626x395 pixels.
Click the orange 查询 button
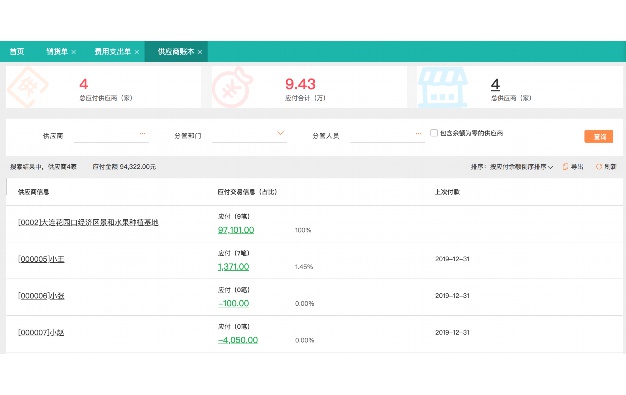pos(598,137)
